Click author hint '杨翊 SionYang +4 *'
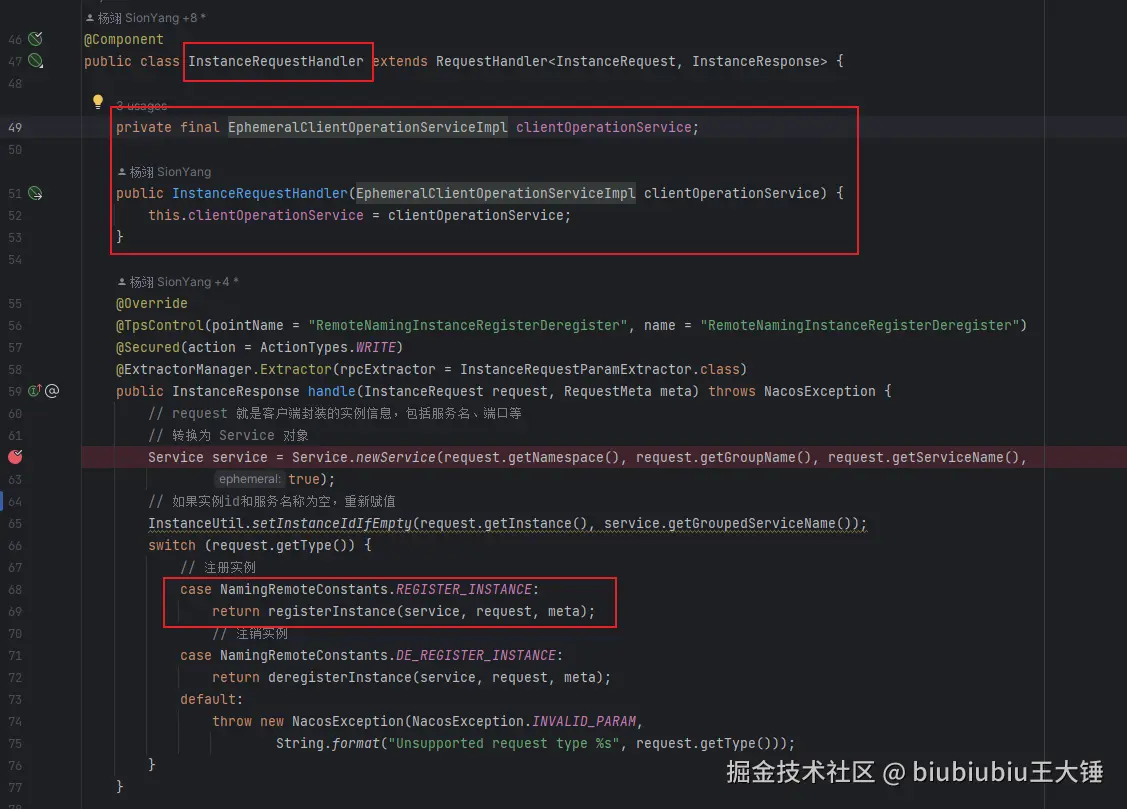The width and height of the screenshot is (1127, 809). tap(178, 282)
